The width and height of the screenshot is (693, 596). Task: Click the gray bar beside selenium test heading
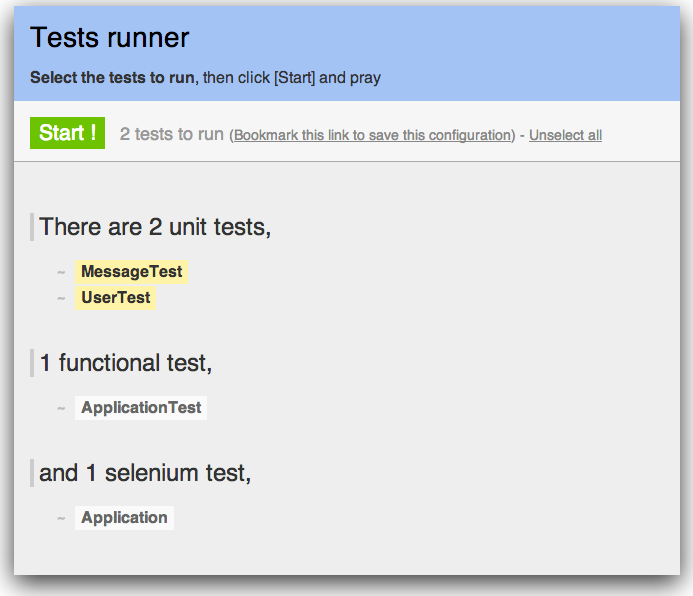click(32, 473)
